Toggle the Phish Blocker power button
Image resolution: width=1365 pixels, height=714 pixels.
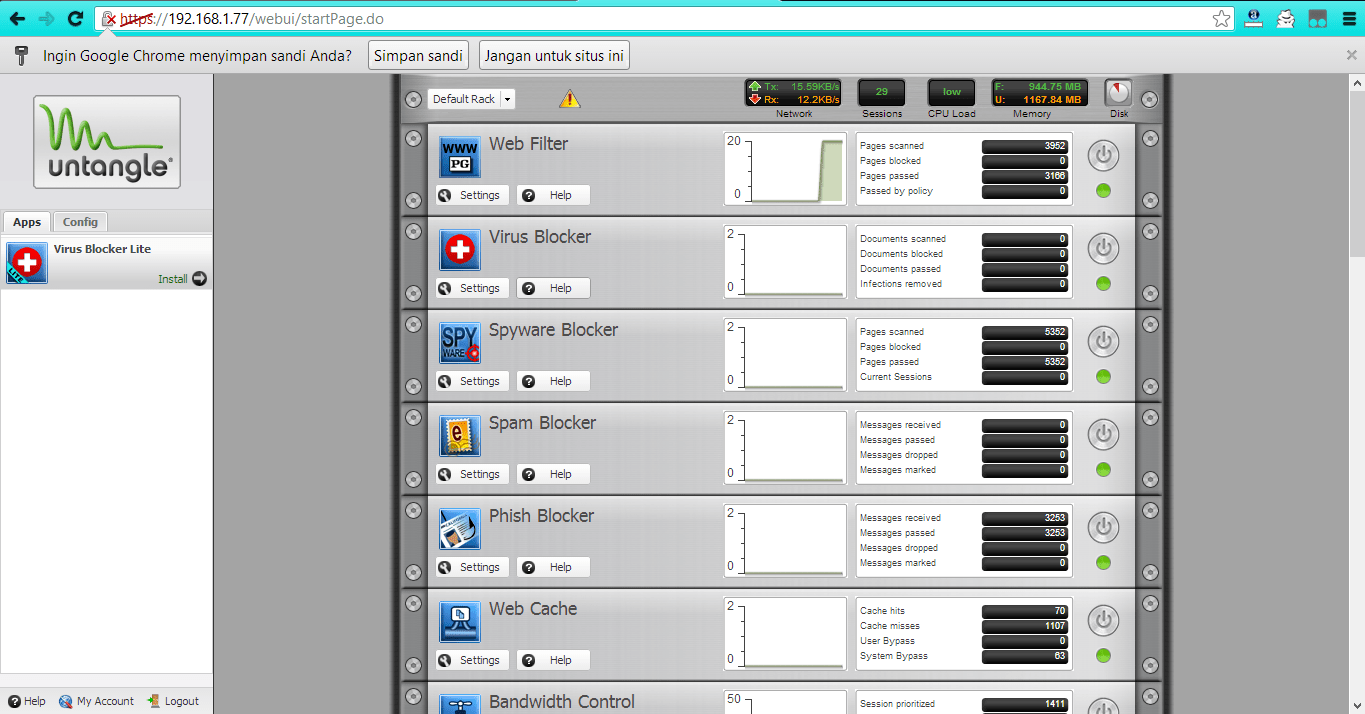click(1103, 527)
